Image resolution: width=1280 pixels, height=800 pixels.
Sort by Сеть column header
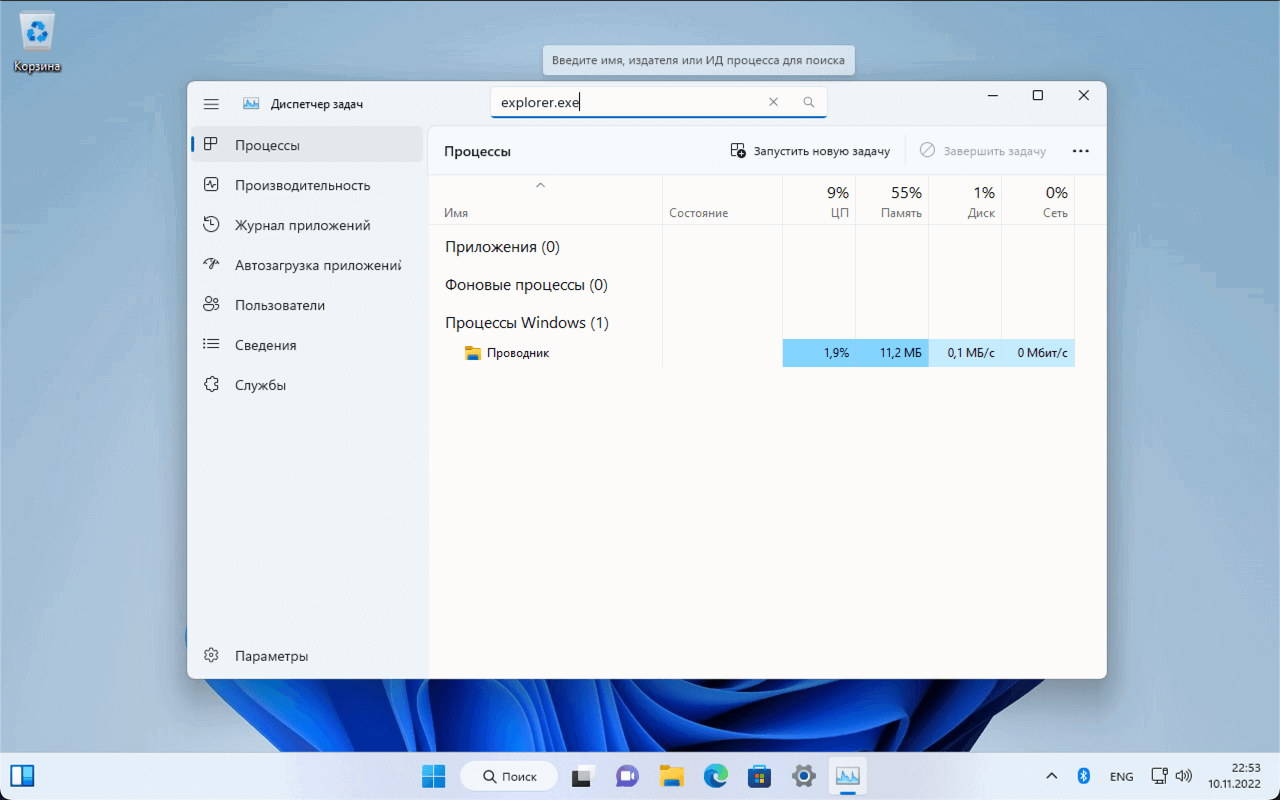(x=1038, y=200)
